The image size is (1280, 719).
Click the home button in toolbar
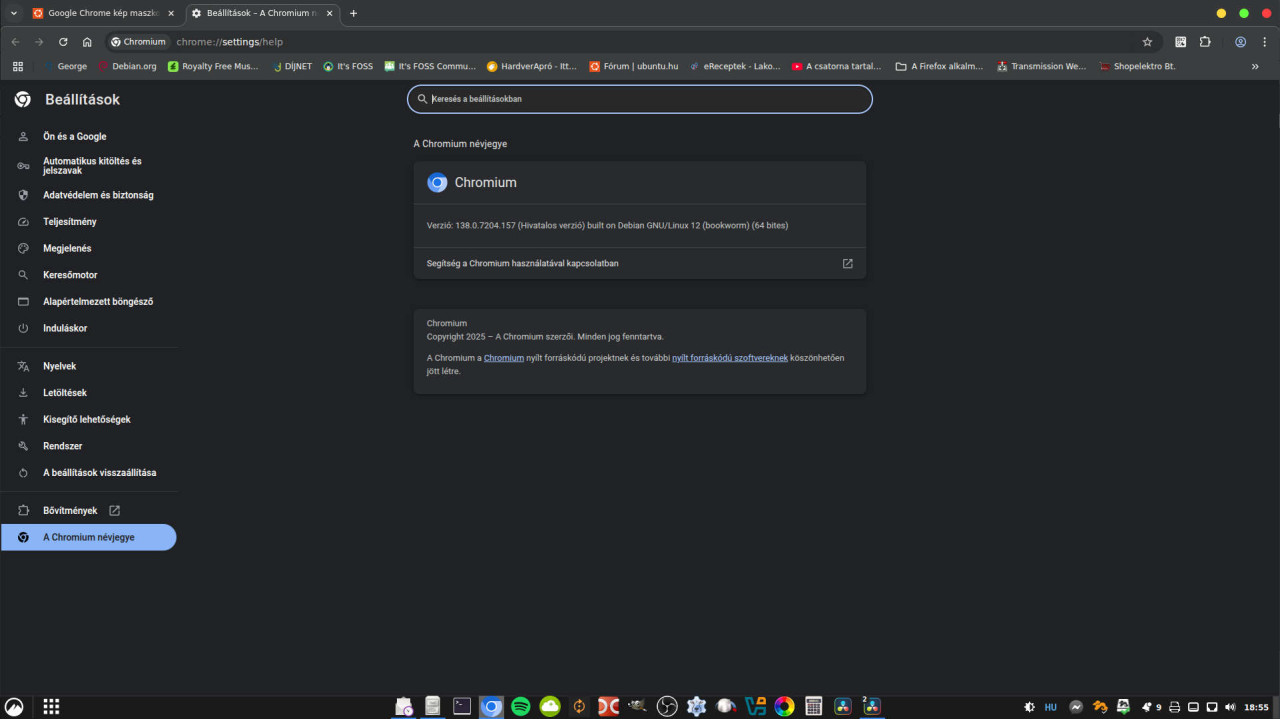87,42
